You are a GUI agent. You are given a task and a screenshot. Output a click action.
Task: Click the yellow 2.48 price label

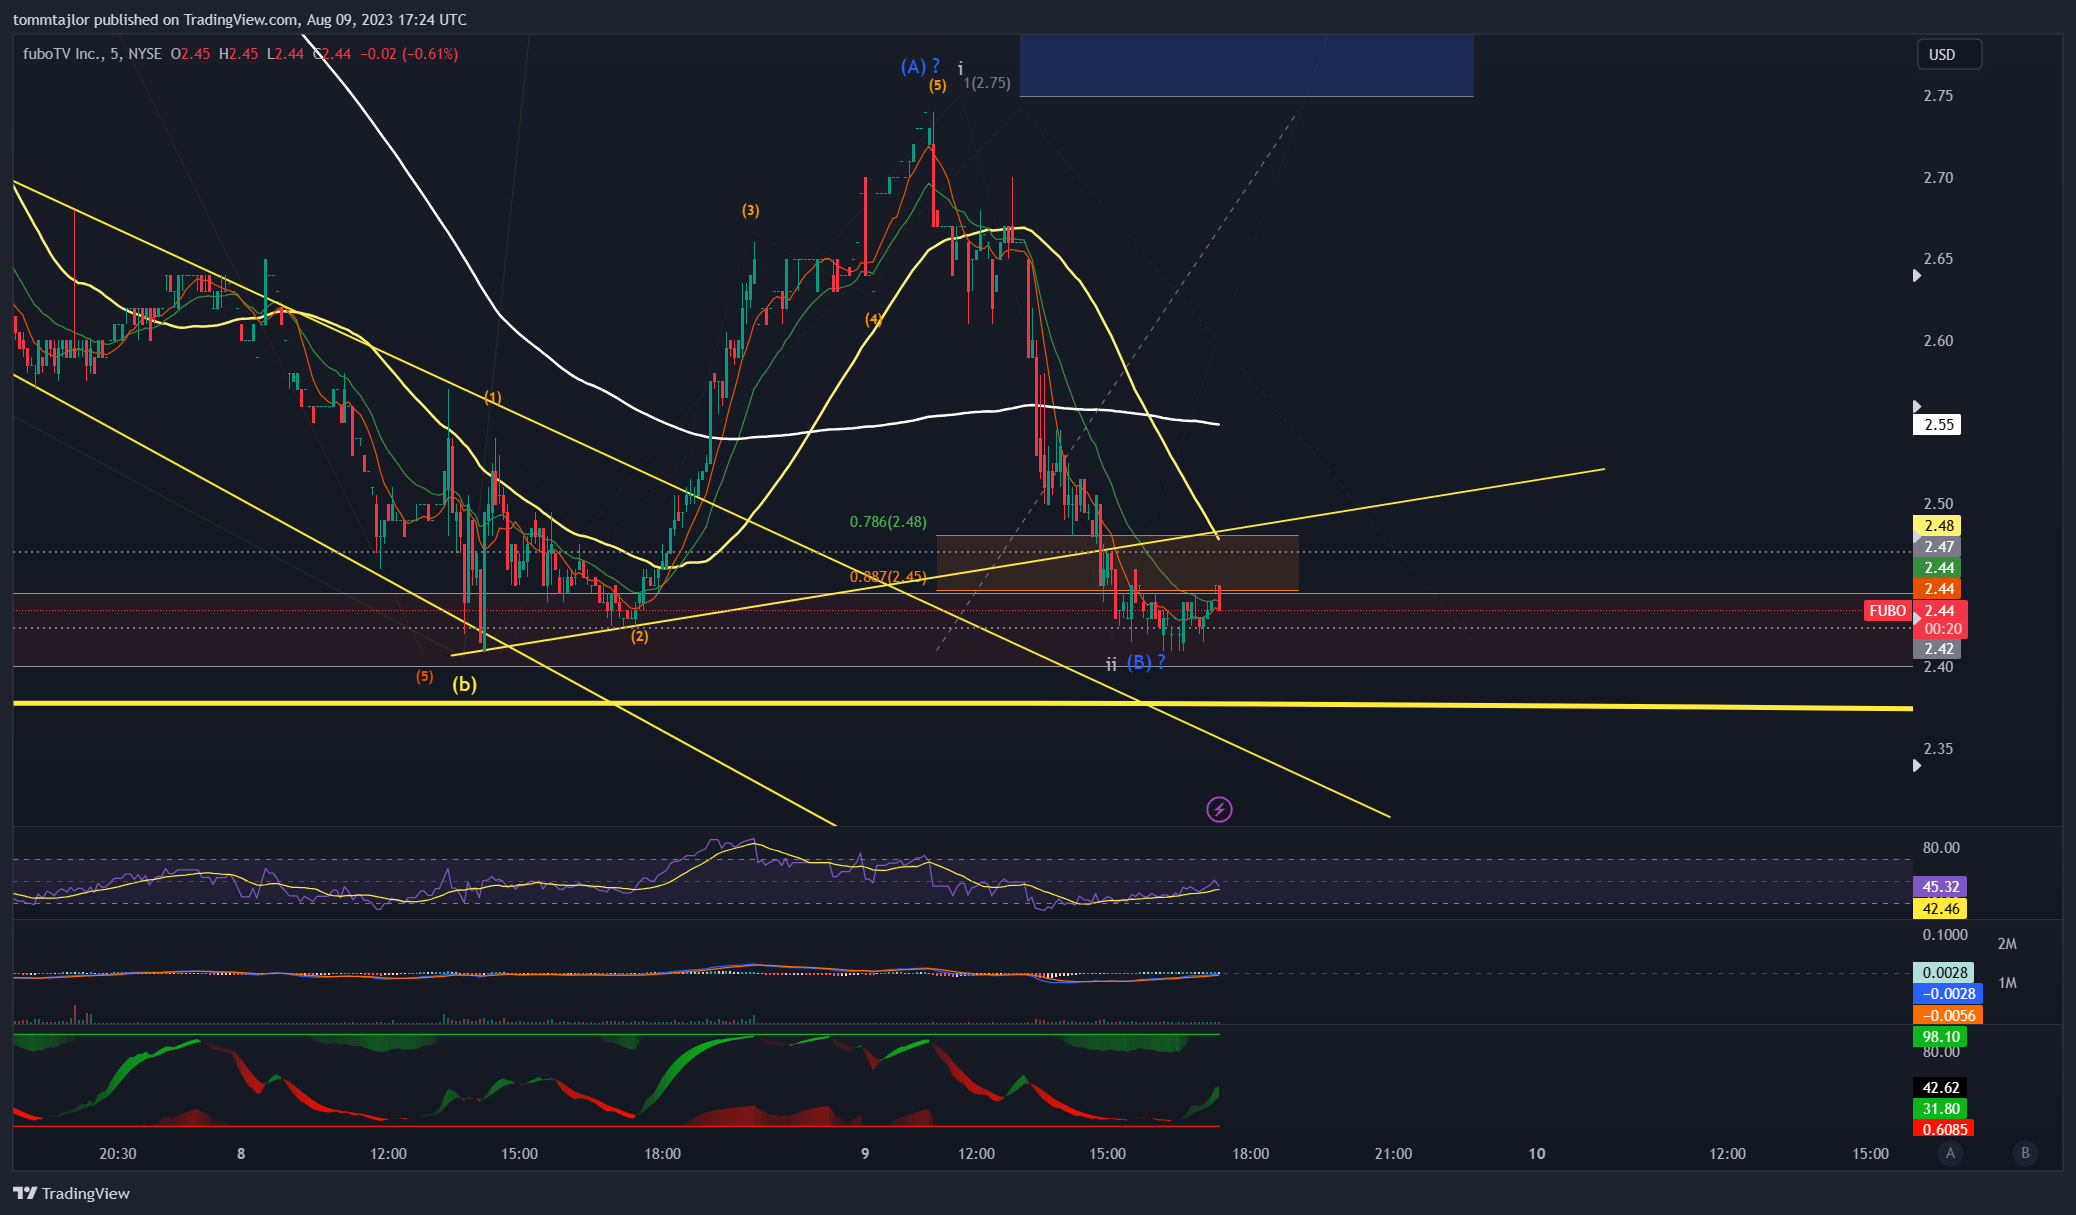pos(1937,526)
